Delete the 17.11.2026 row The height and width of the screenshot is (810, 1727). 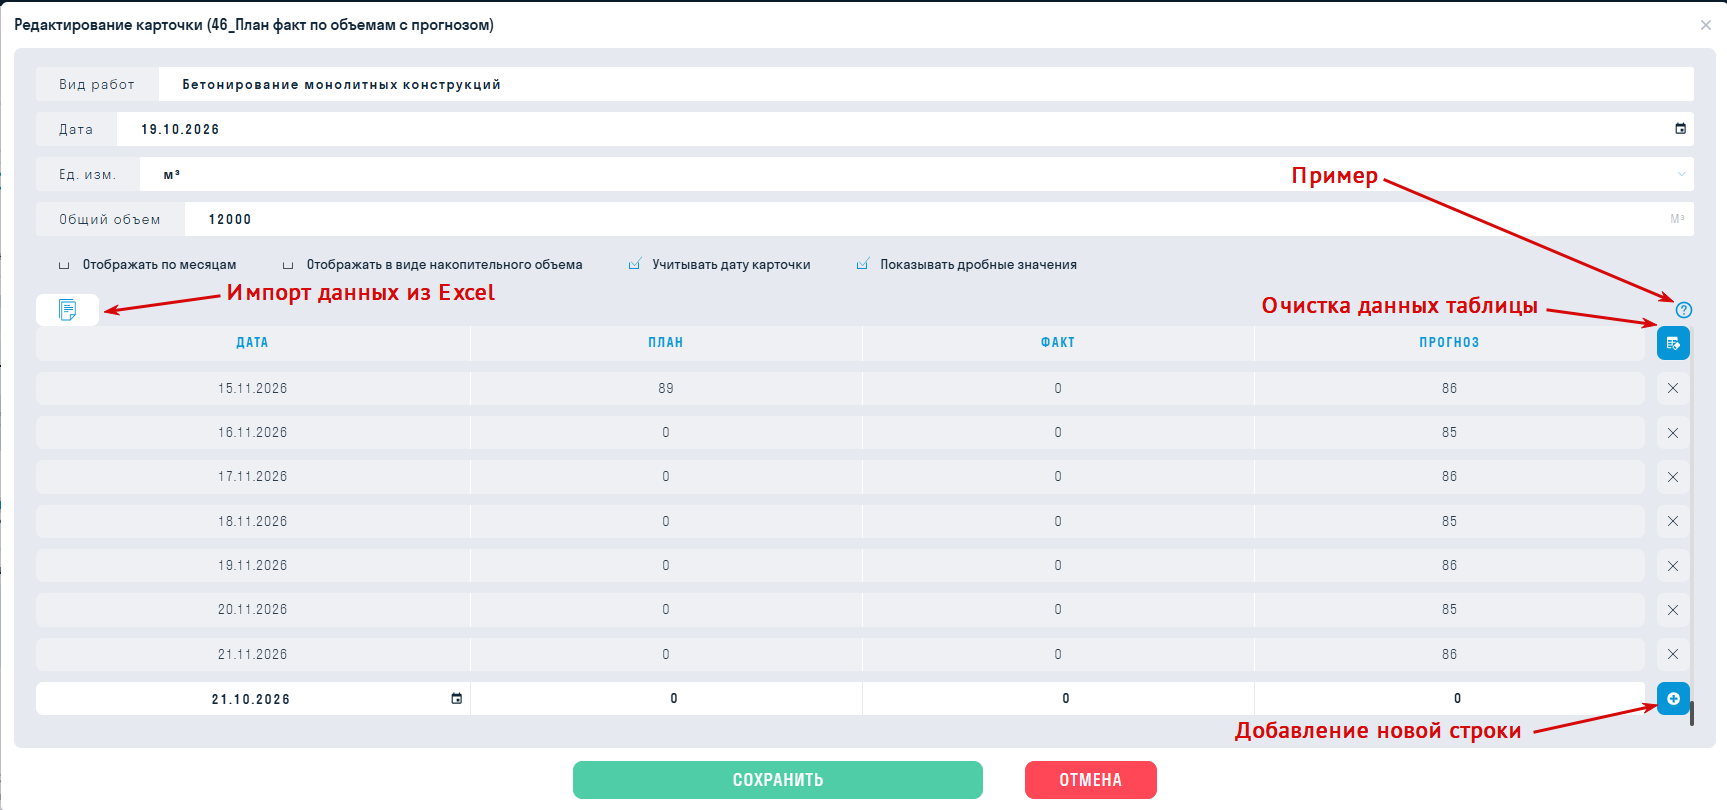point(1673,477)
